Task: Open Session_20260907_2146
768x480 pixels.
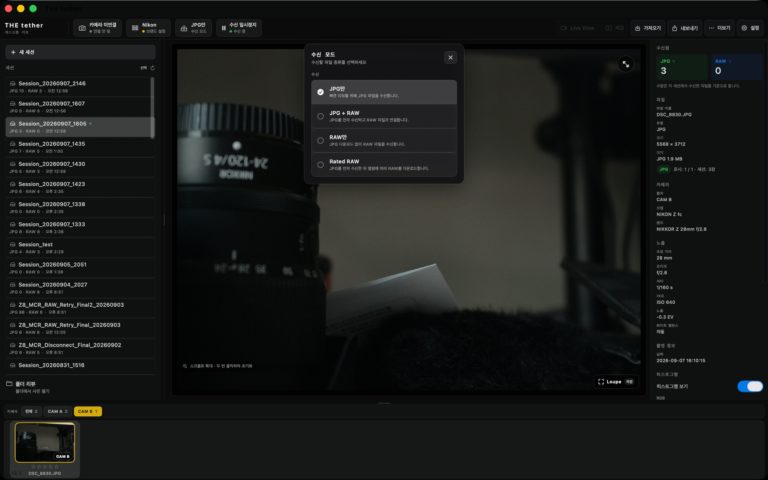Action: pyautogui.click(x=78, y=87)
